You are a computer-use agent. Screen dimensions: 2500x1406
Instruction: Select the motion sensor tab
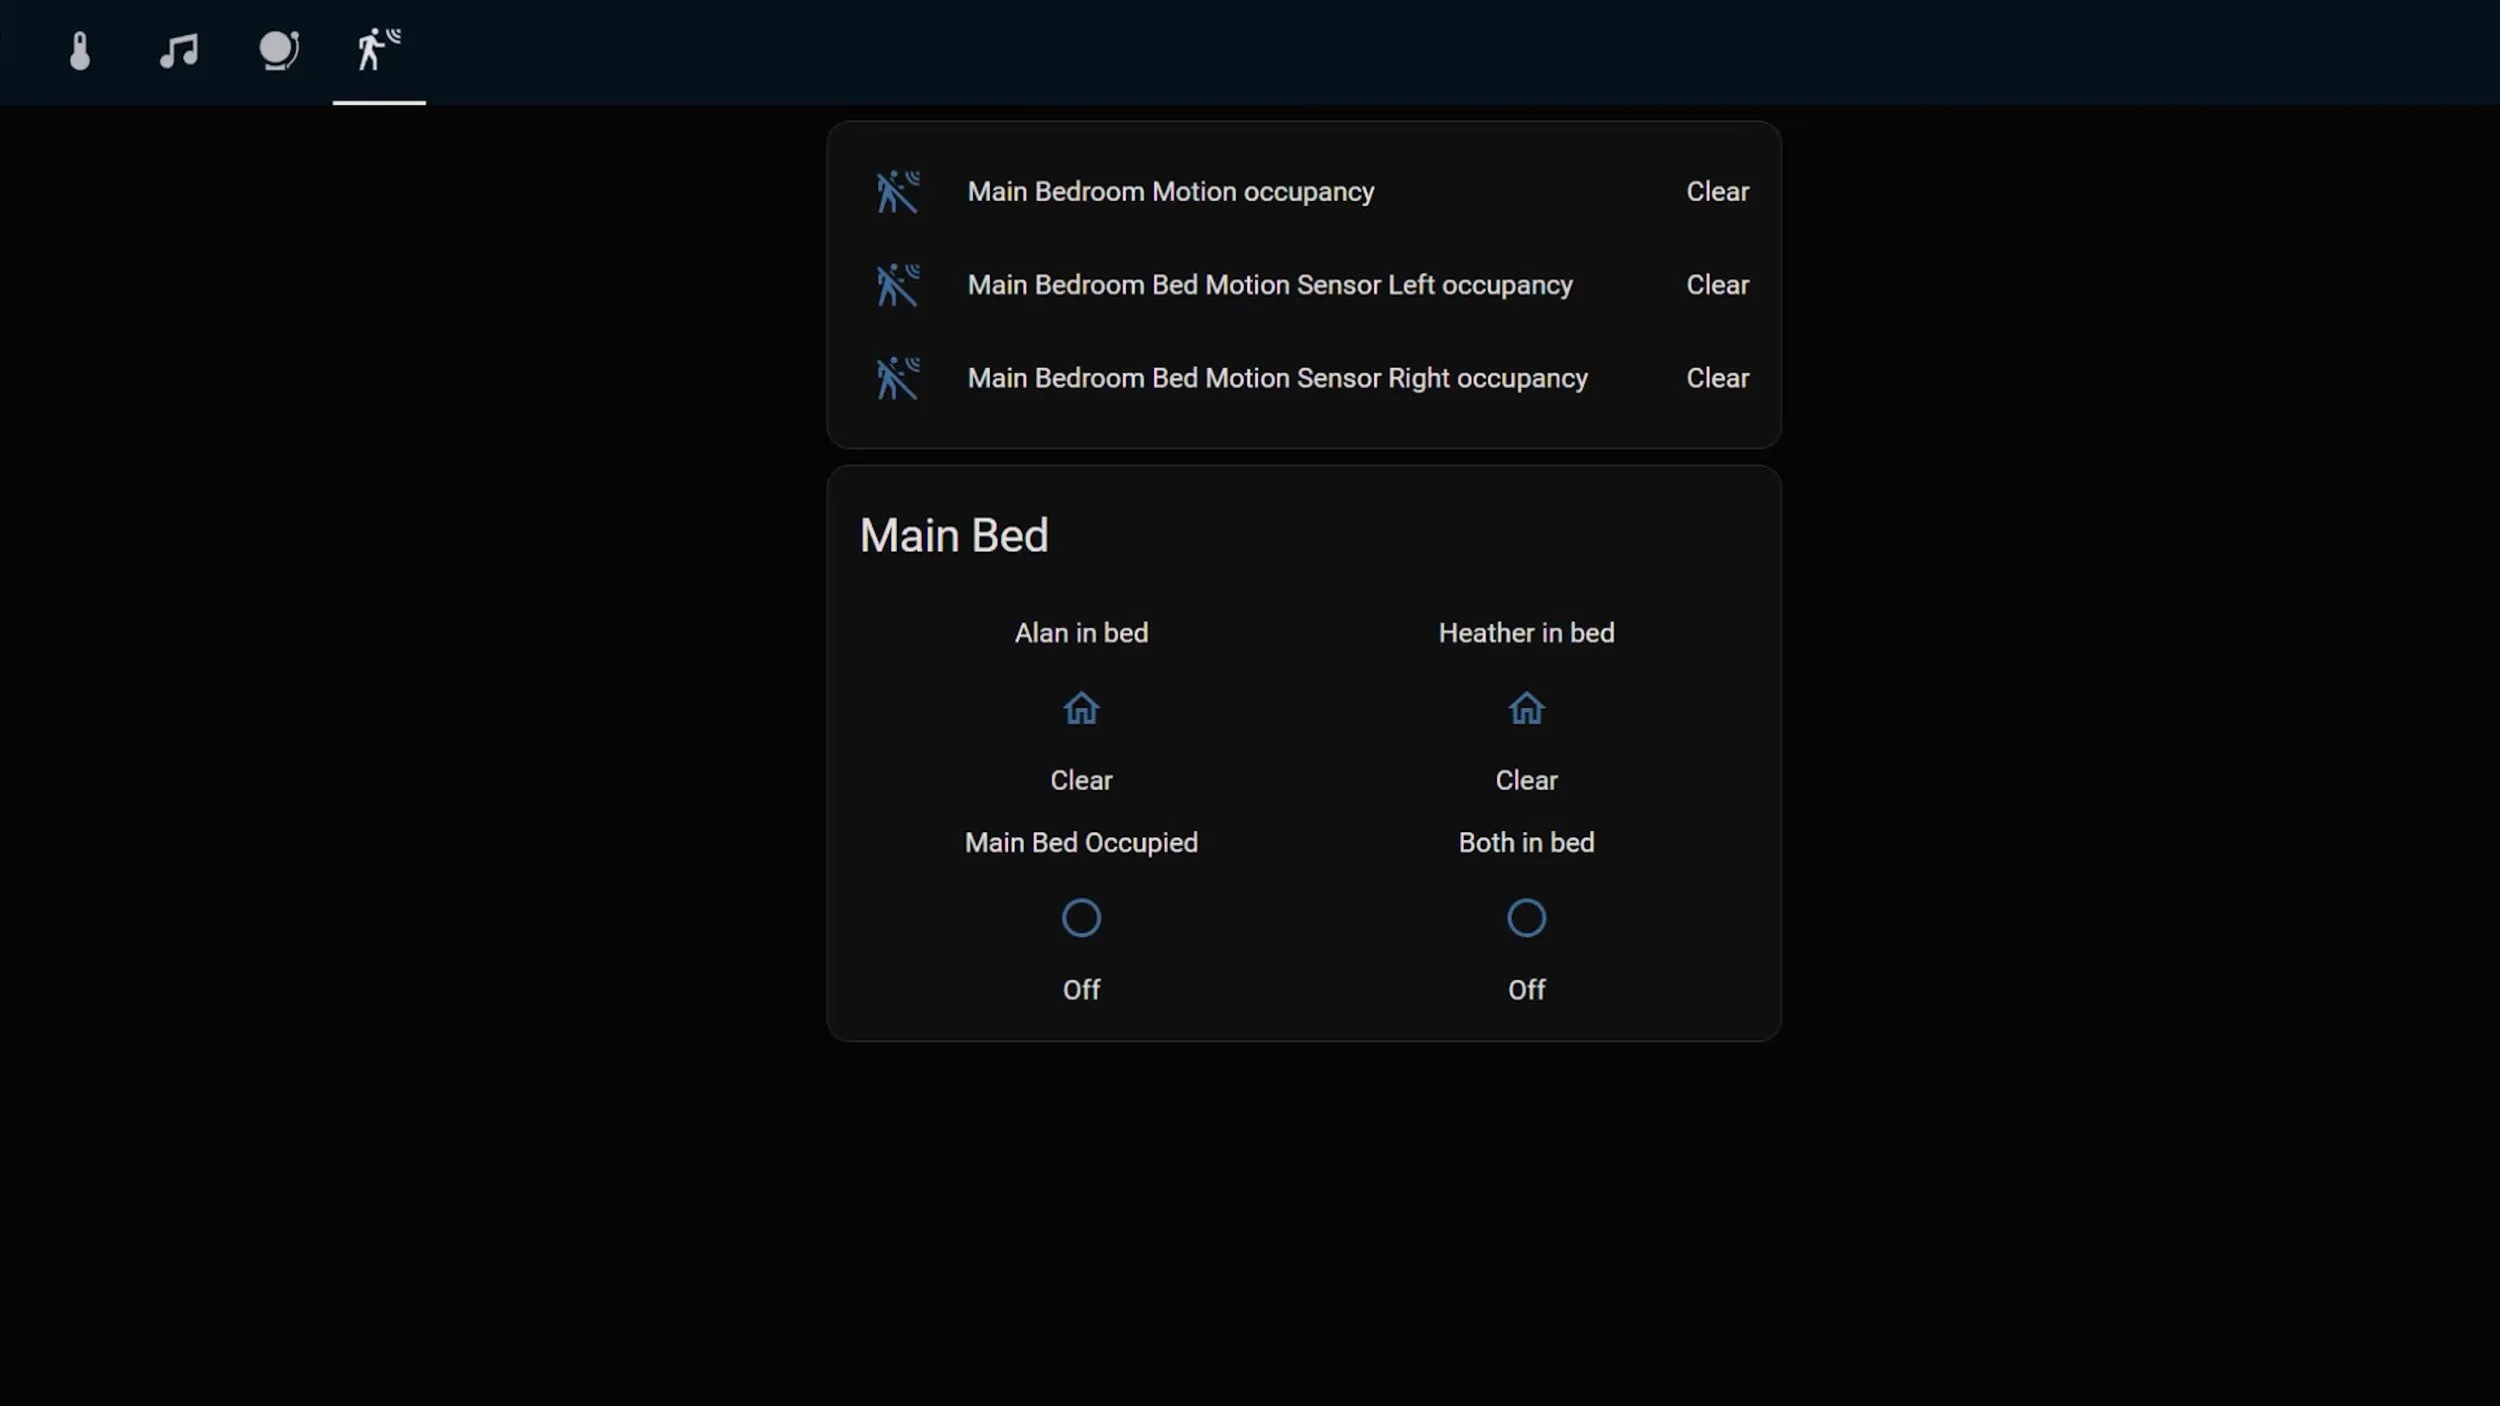click(379, 51)
